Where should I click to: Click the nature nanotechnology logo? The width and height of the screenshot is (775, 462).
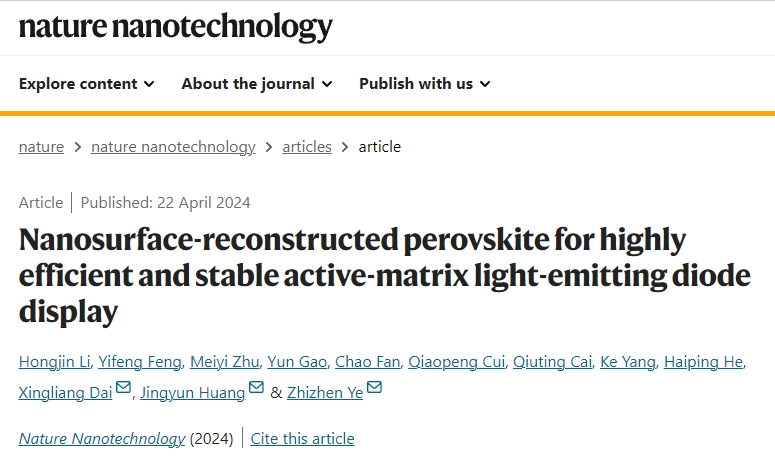[175, 26]
